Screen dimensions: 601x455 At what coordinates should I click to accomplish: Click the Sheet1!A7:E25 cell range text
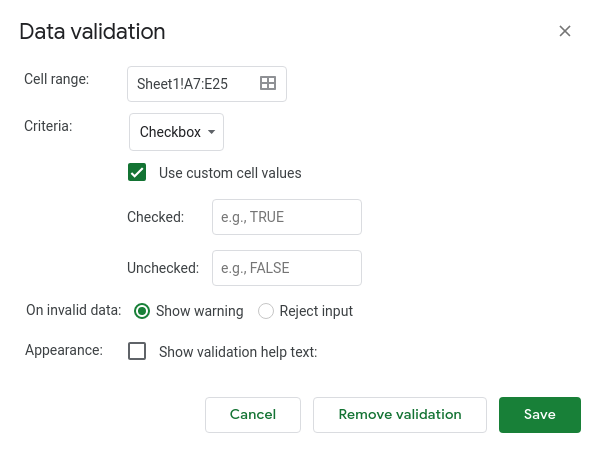tap(182, 84)
